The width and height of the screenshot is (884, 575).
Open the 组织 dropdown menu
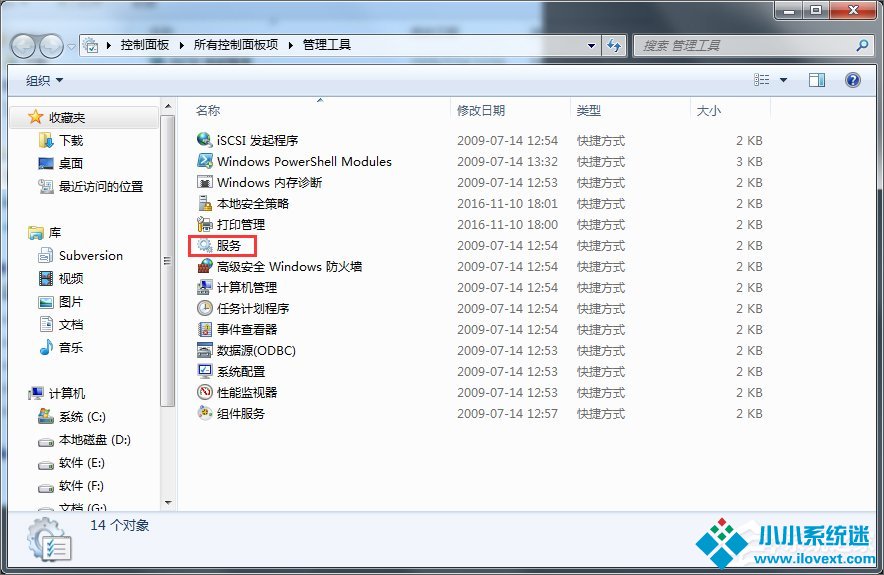tap(44, 81)
